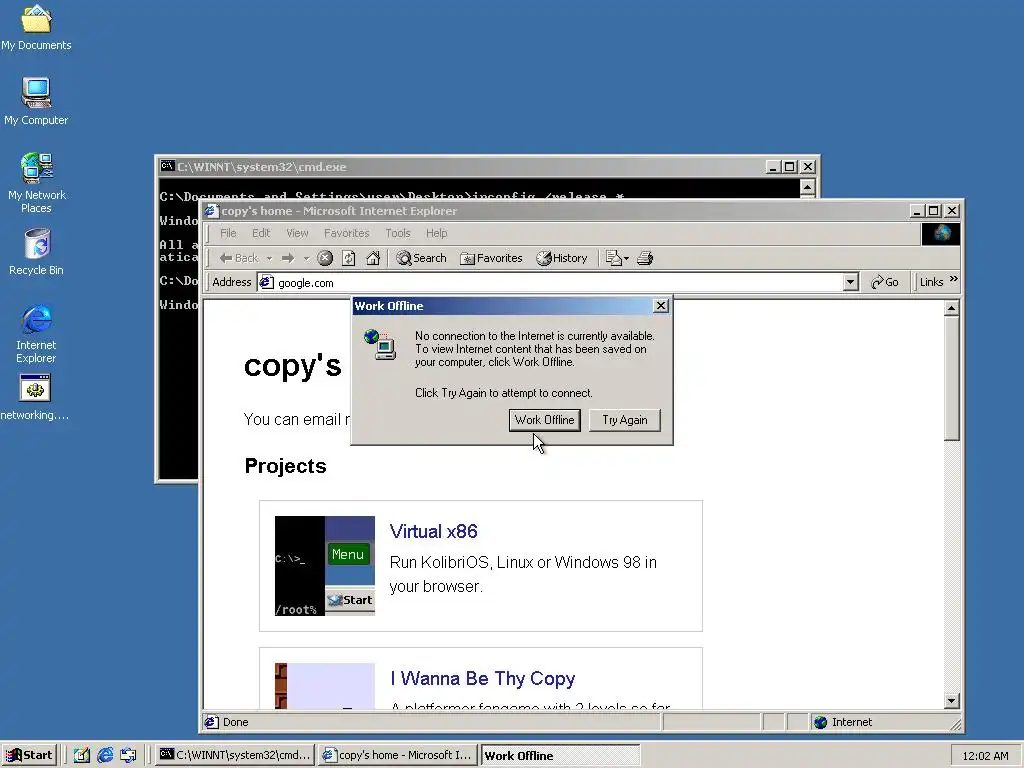The image size is (1024, 768).
Task: Open History pane from IE toolbar
Action: pos(562,258)
